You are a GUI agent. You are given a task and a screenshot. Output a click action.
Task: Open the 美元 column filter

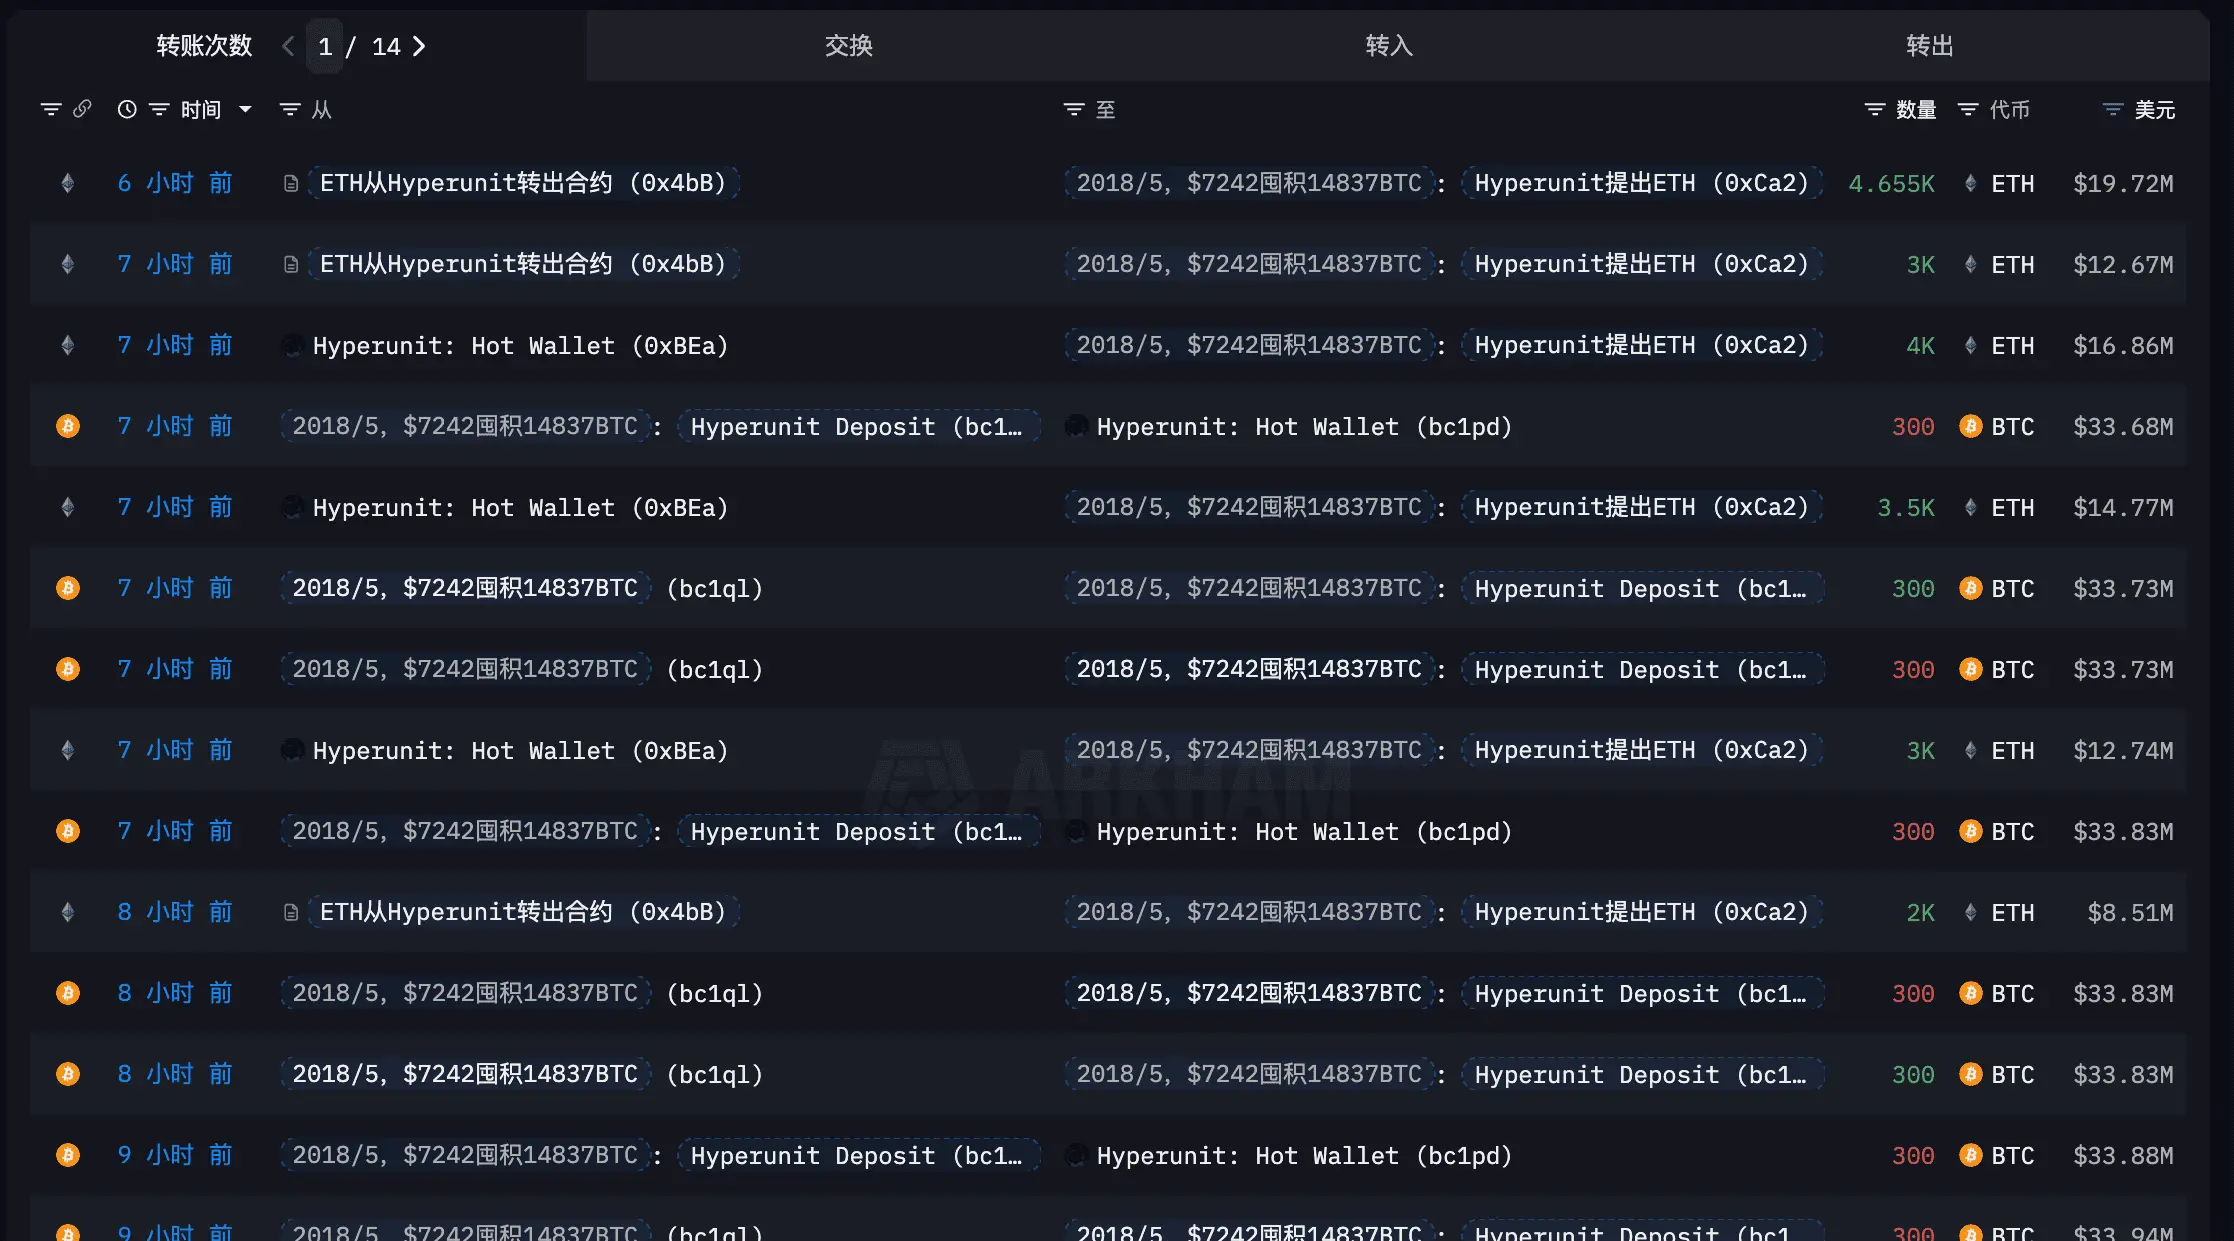2113,109
